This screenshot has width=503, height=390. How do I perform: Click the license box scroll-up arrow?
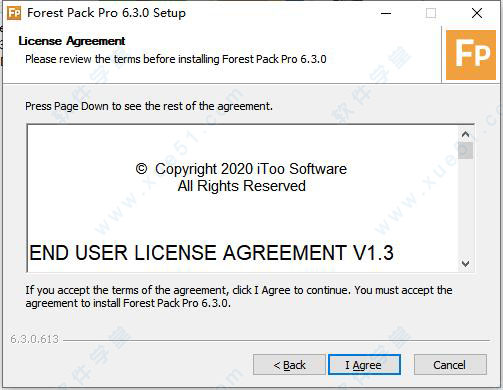465,134
